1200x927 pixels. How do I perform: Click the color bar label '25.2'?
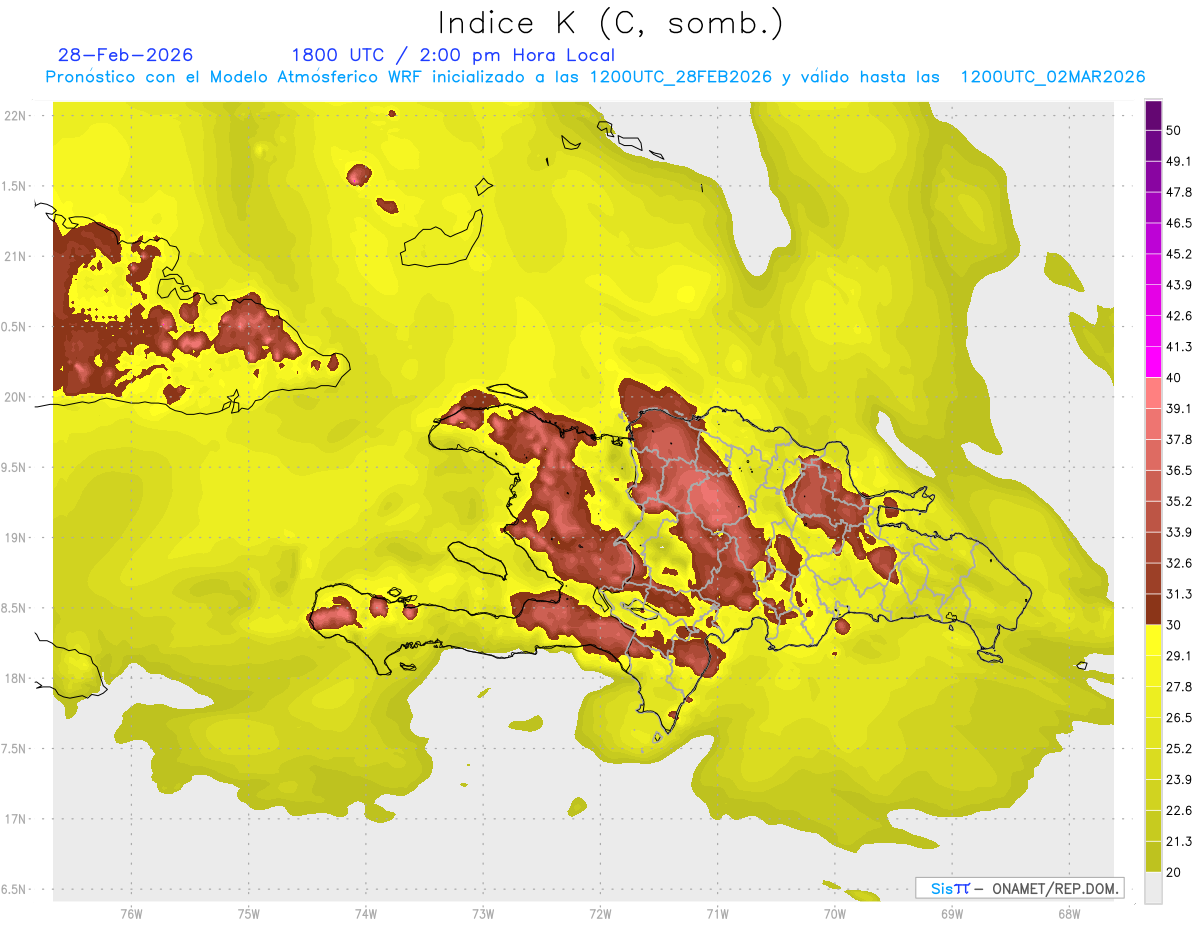pos(1179,748)
